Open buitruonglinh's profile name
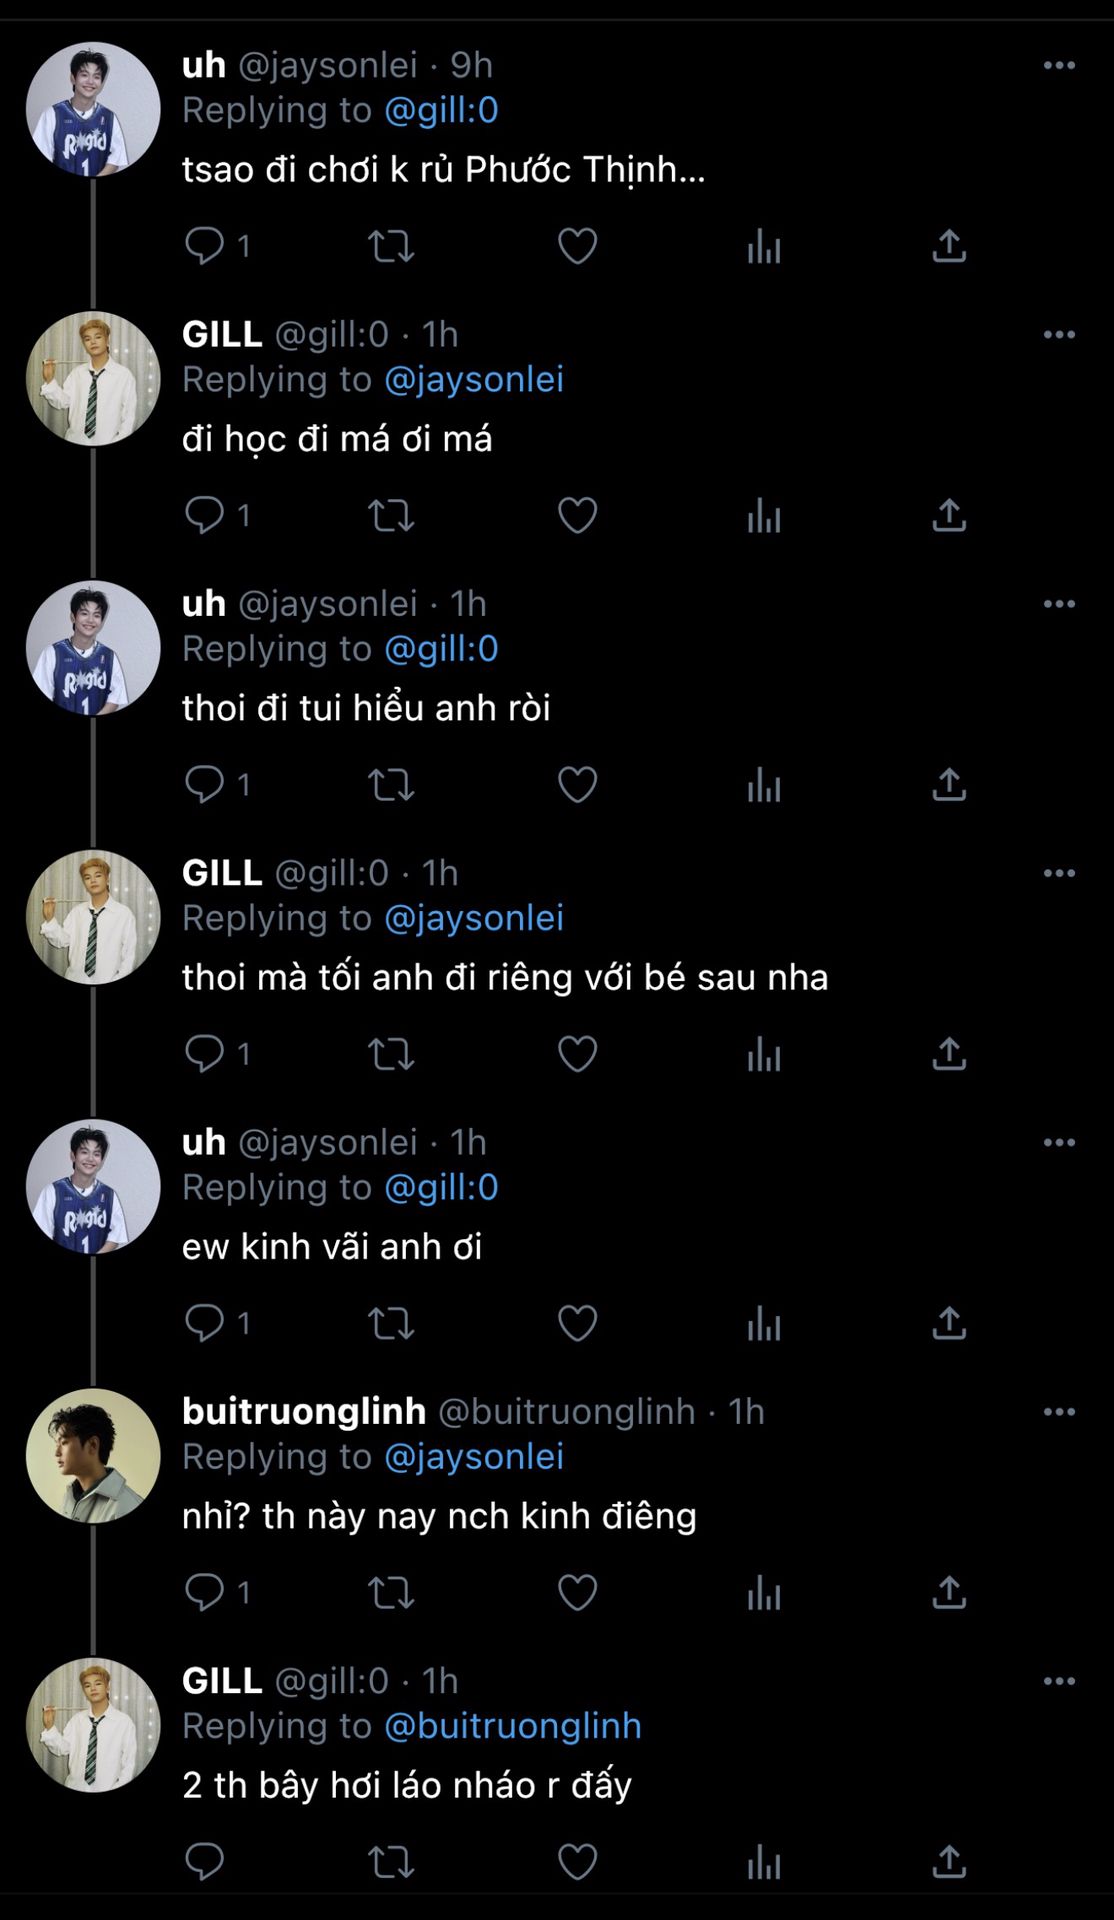This screenshot has height=1920, width=1114. (304, 1411)
